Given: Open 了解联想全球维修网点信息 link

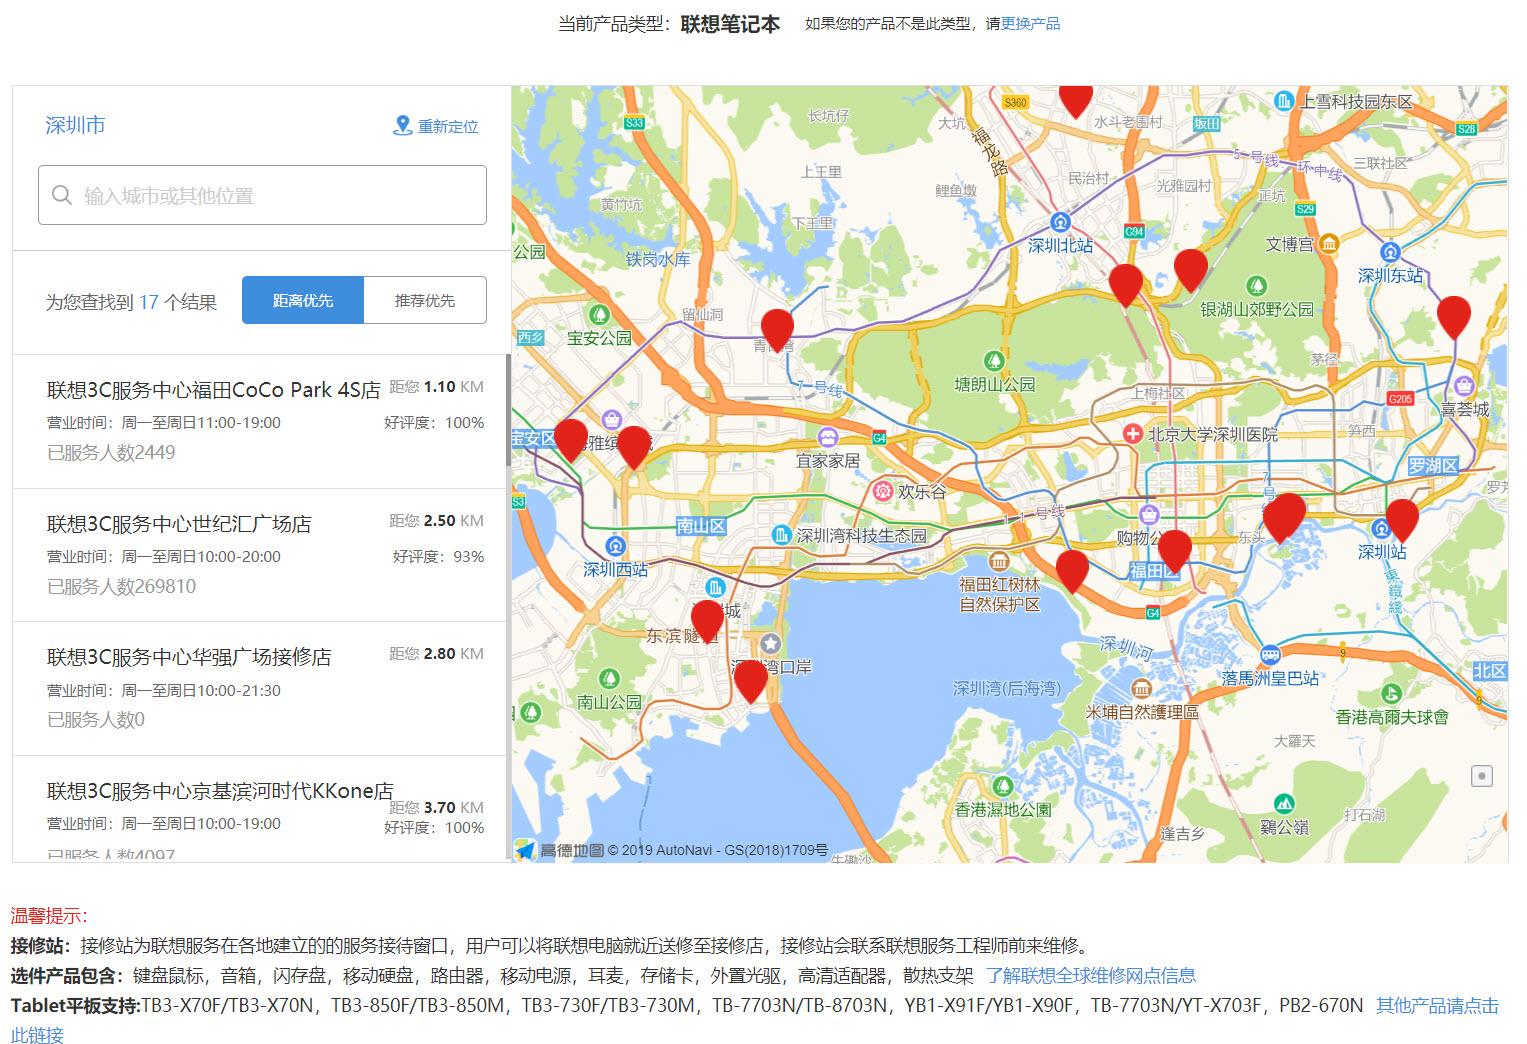Looking at the screenshot, I should tap(1090, 975).
